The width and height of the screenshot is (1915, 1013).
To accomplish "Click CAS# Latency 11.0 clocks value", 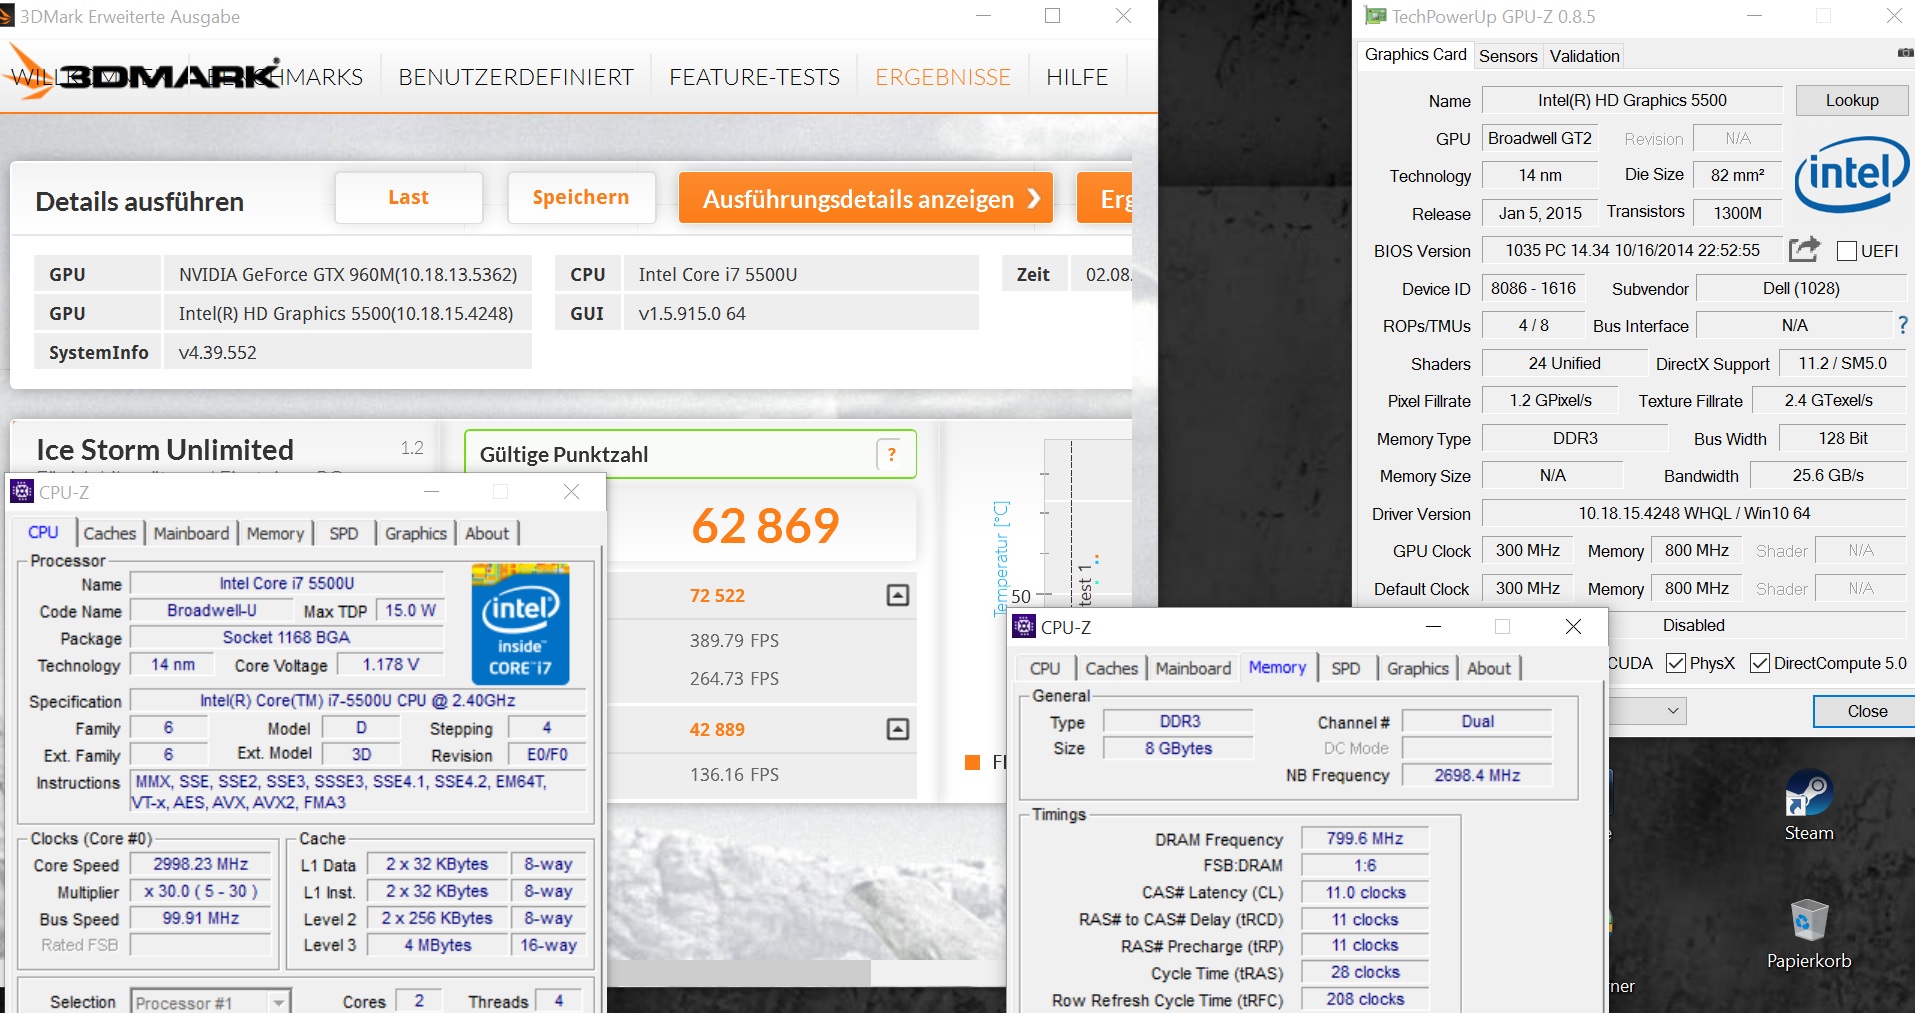I will [1365, 892].
